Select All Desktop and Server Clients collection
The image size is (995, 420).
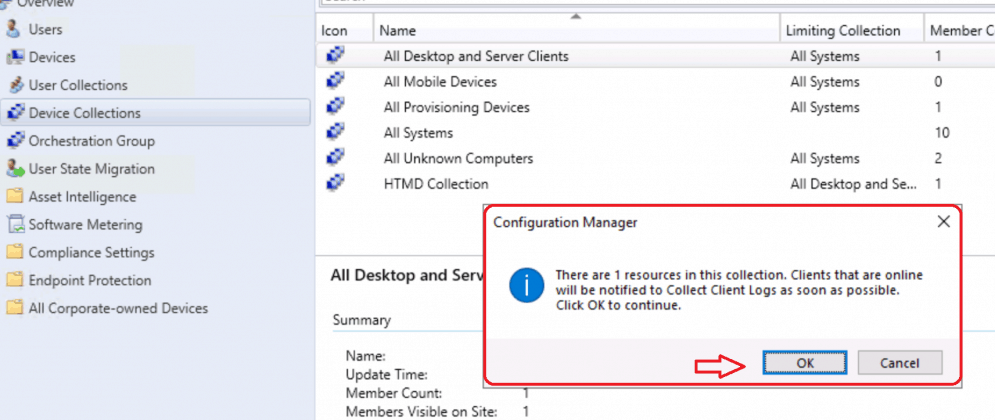click(476, 56)
